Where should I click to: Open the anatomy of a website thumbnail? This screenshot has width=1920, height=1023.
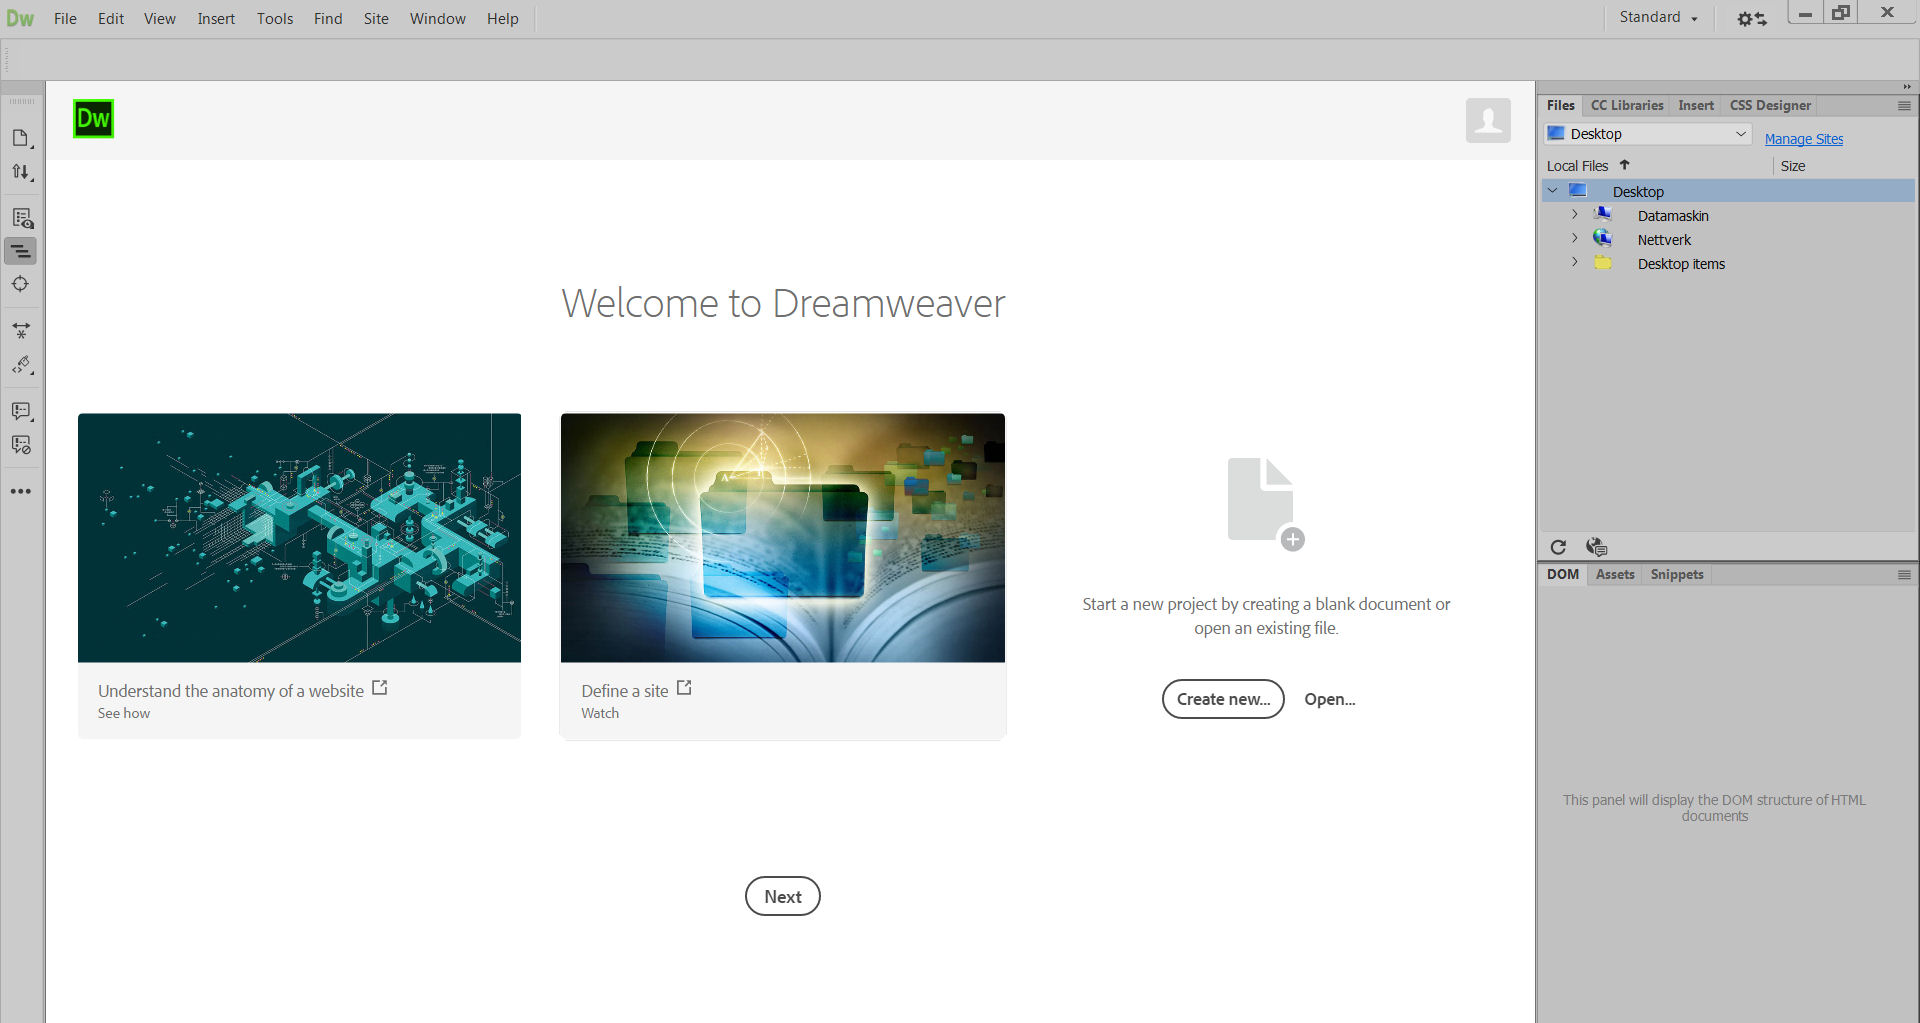point(300,538)
